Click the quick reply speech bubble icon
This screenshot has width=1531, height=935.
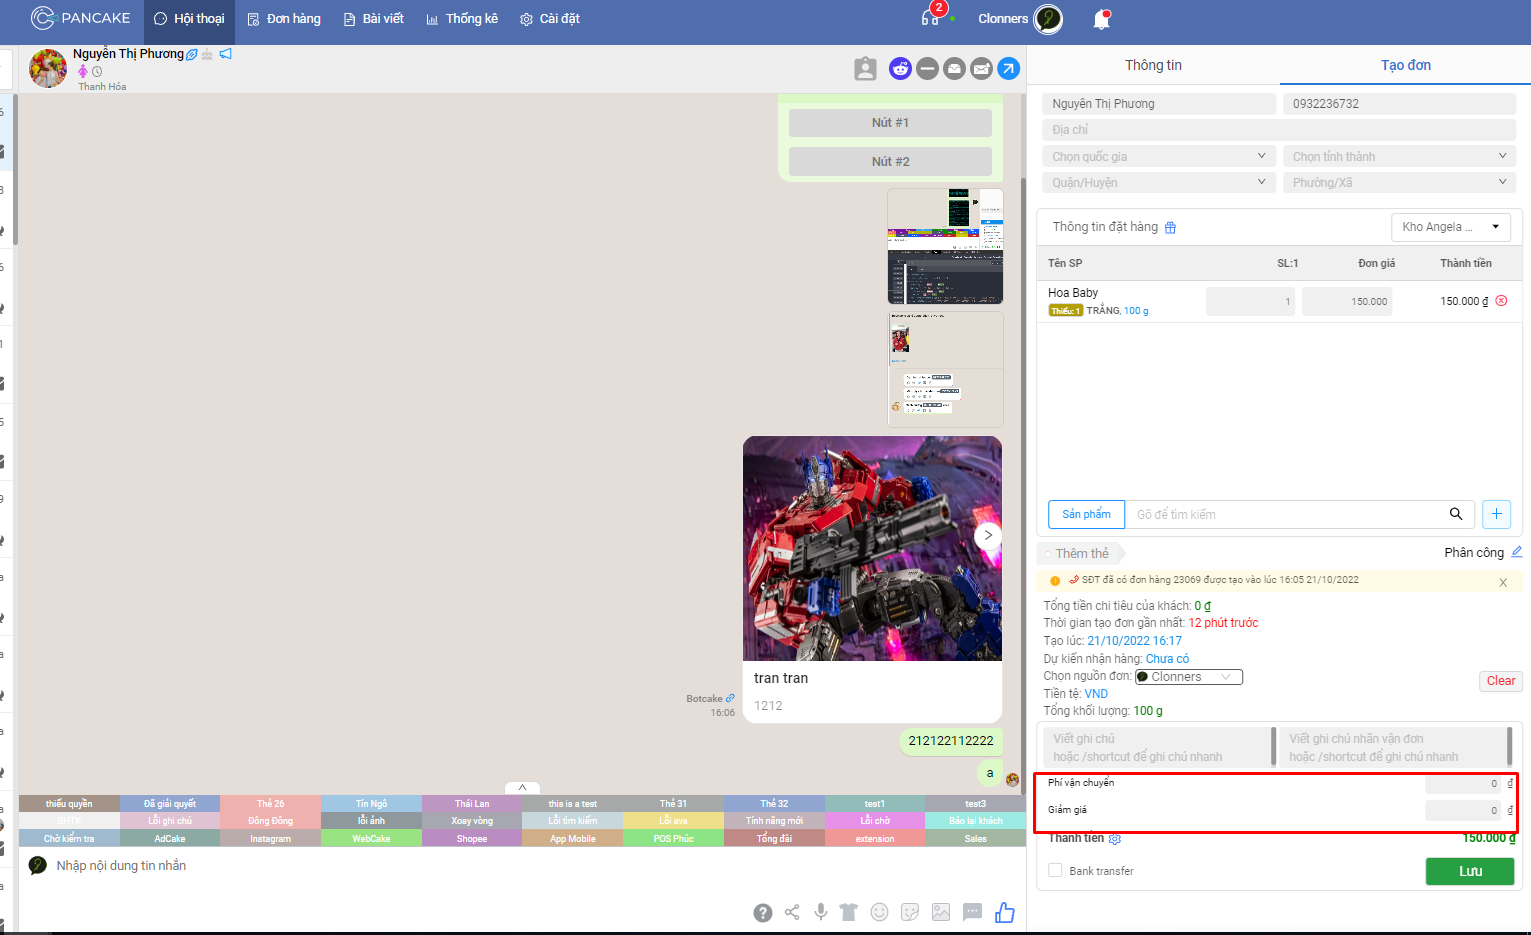(x=972, y=912)
